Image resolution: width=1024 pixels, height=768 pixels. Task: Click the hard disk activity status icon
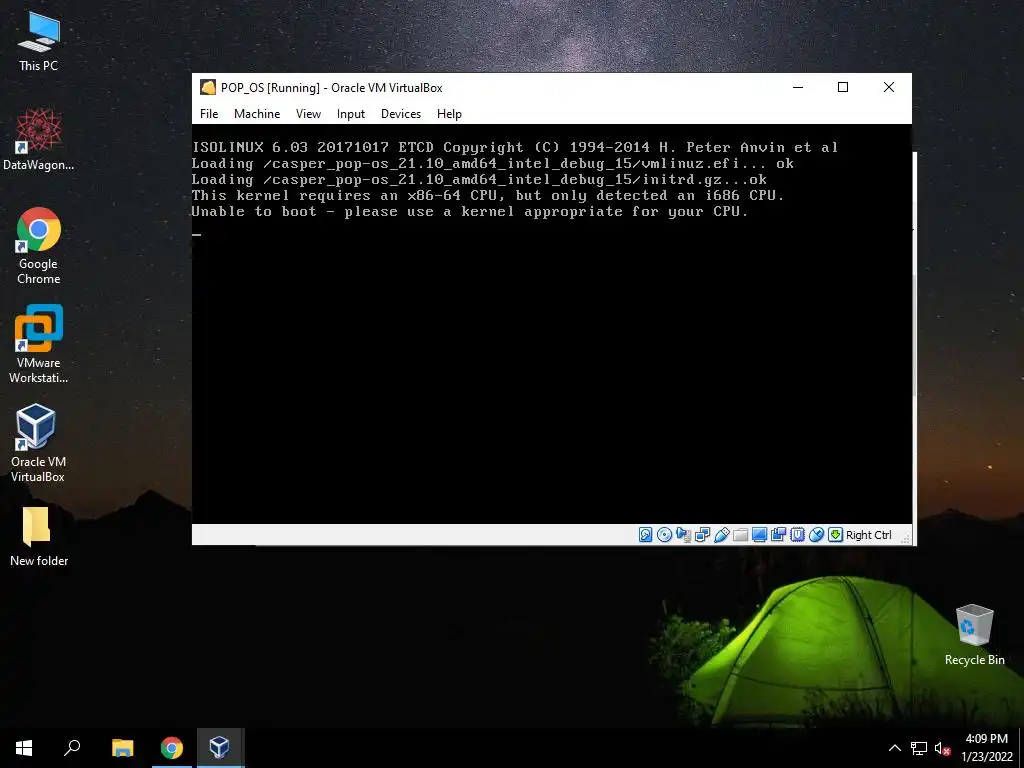(x=645, y=535)
